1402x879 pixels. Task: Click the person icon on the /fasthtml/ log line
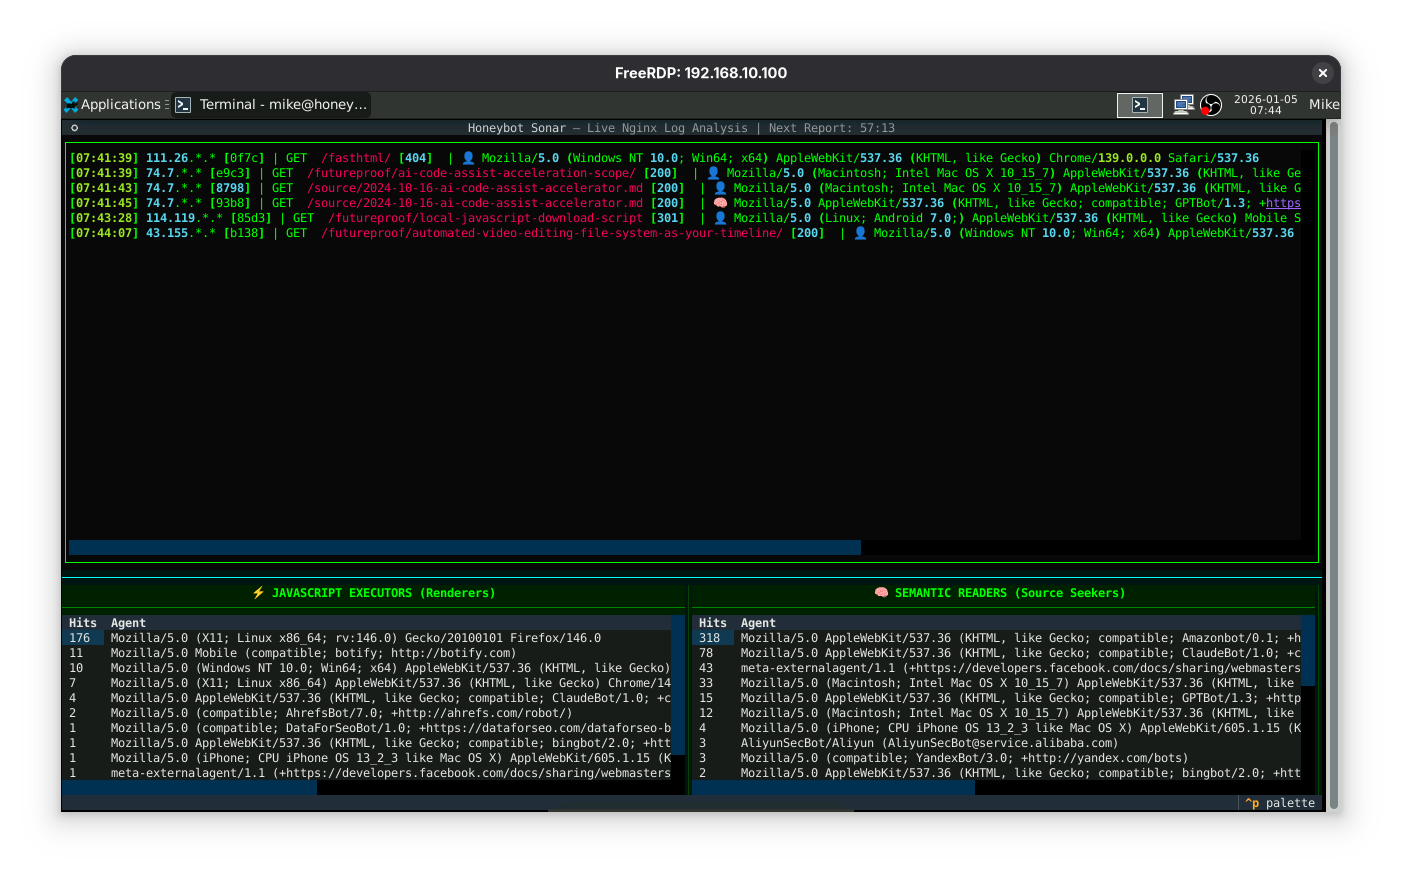pyautogui.click(x=468, y=158)
